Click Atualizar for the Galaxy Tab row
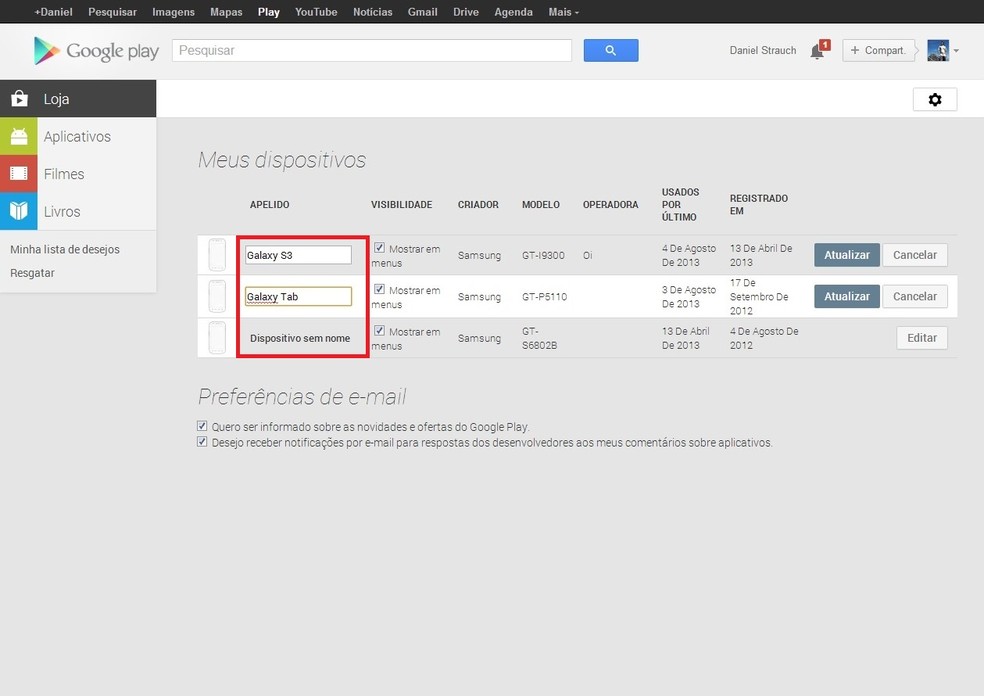 pos(847,296)
